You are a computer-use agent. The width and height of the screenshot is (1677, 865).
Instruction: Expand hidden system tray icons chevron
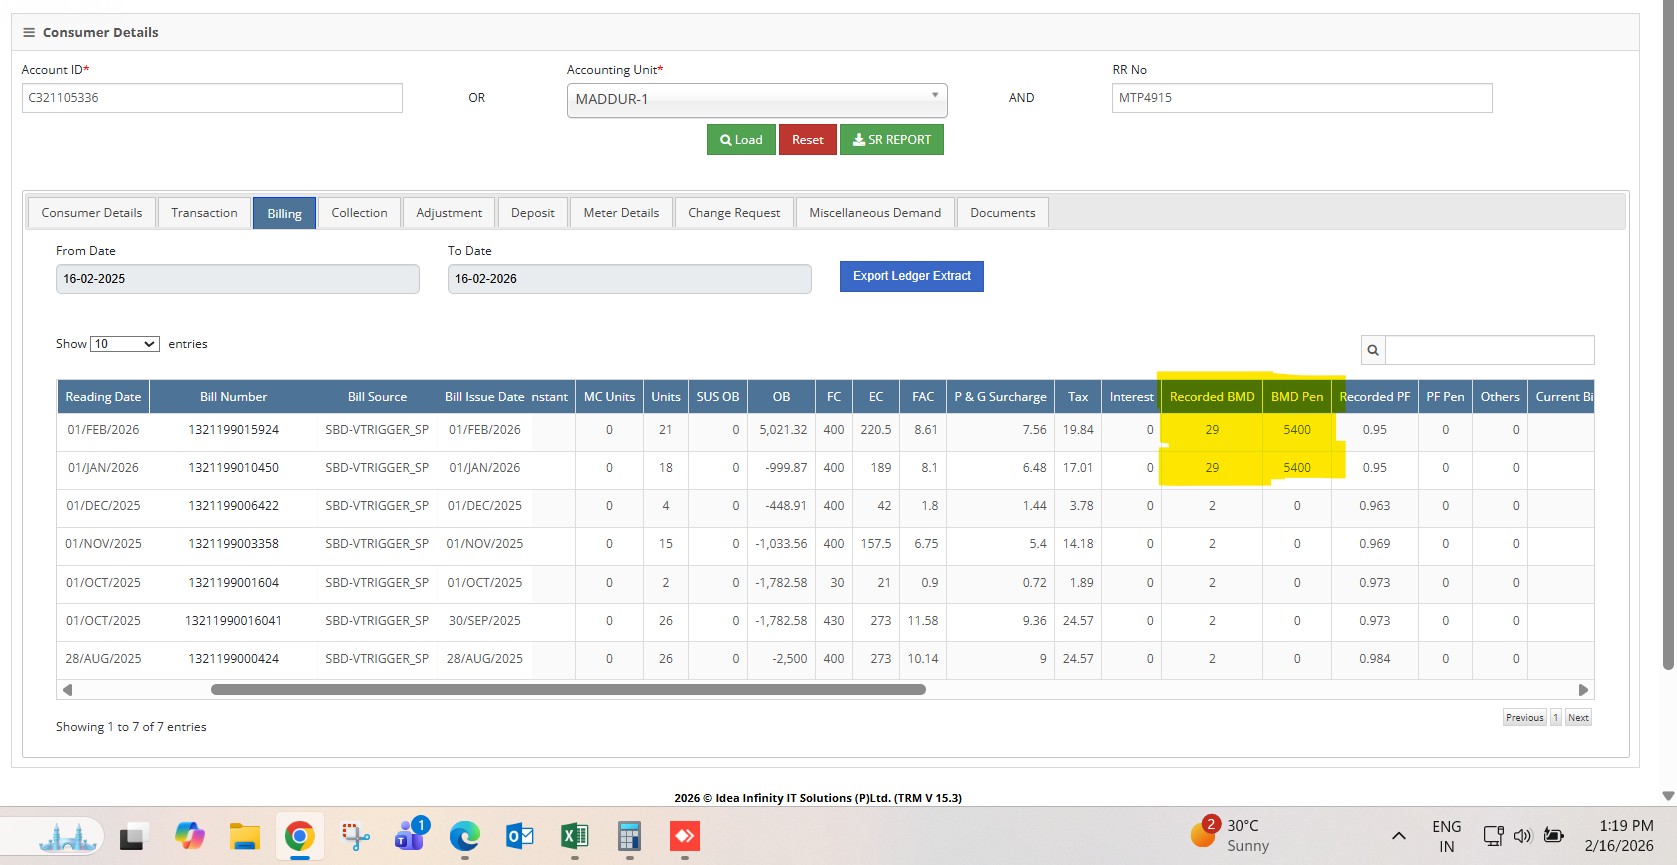coord(1399,836)
